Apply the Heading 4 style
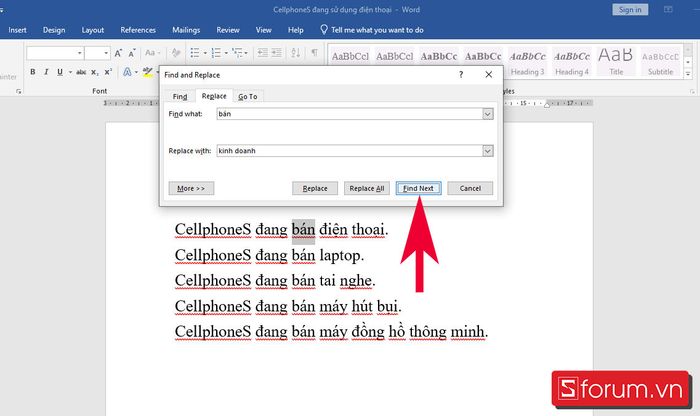This screenshot has height=416, width=700. point(572,62)
